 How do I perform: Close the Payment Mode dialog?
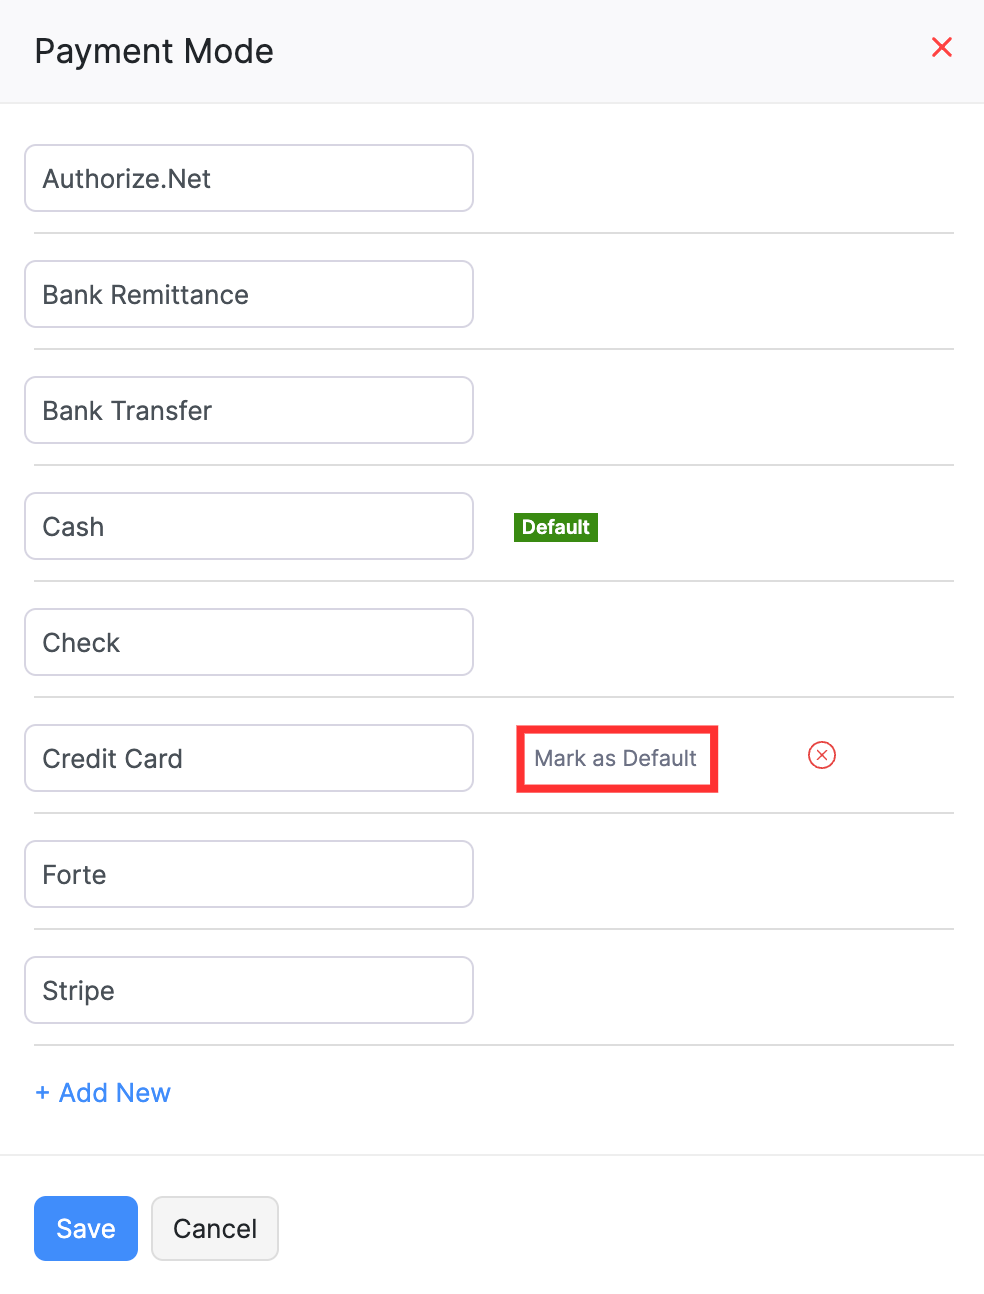click(x=941, y=47)
